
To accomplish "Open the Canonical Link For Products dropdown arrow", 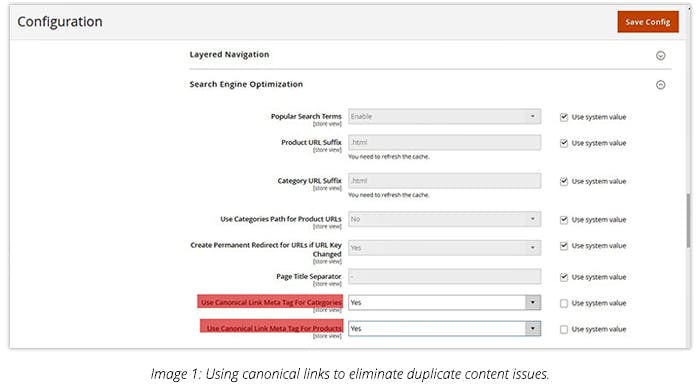I will [533, 328].
